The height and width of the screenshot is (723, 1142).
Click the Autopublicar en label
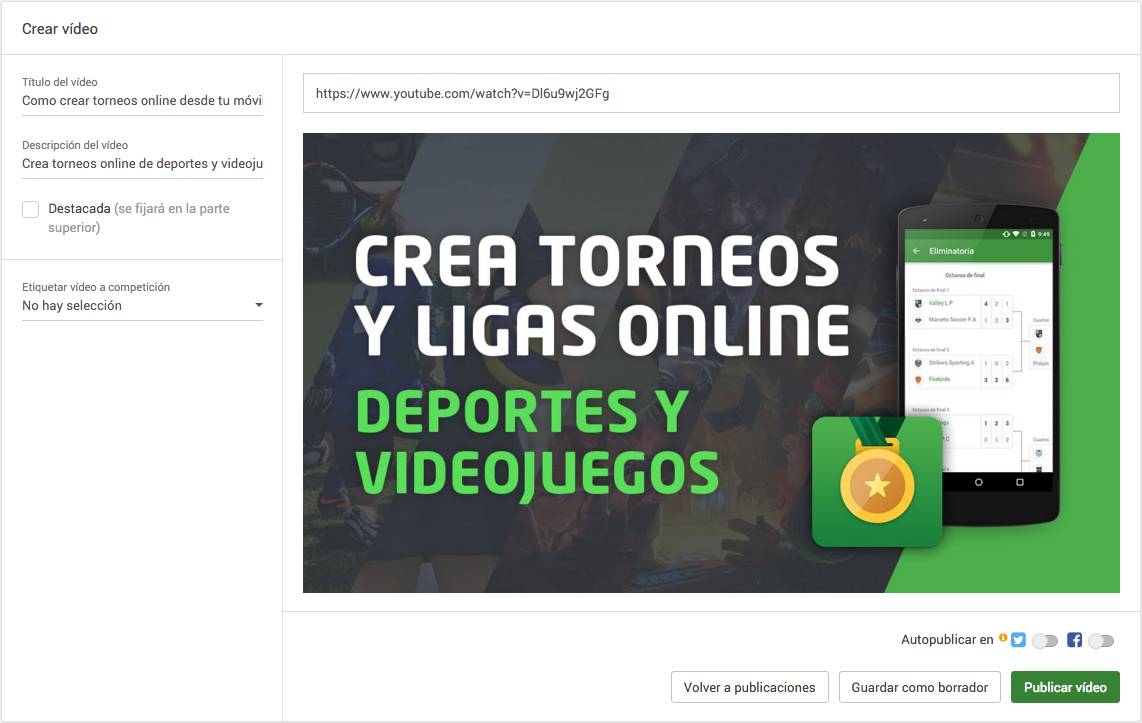947,640
